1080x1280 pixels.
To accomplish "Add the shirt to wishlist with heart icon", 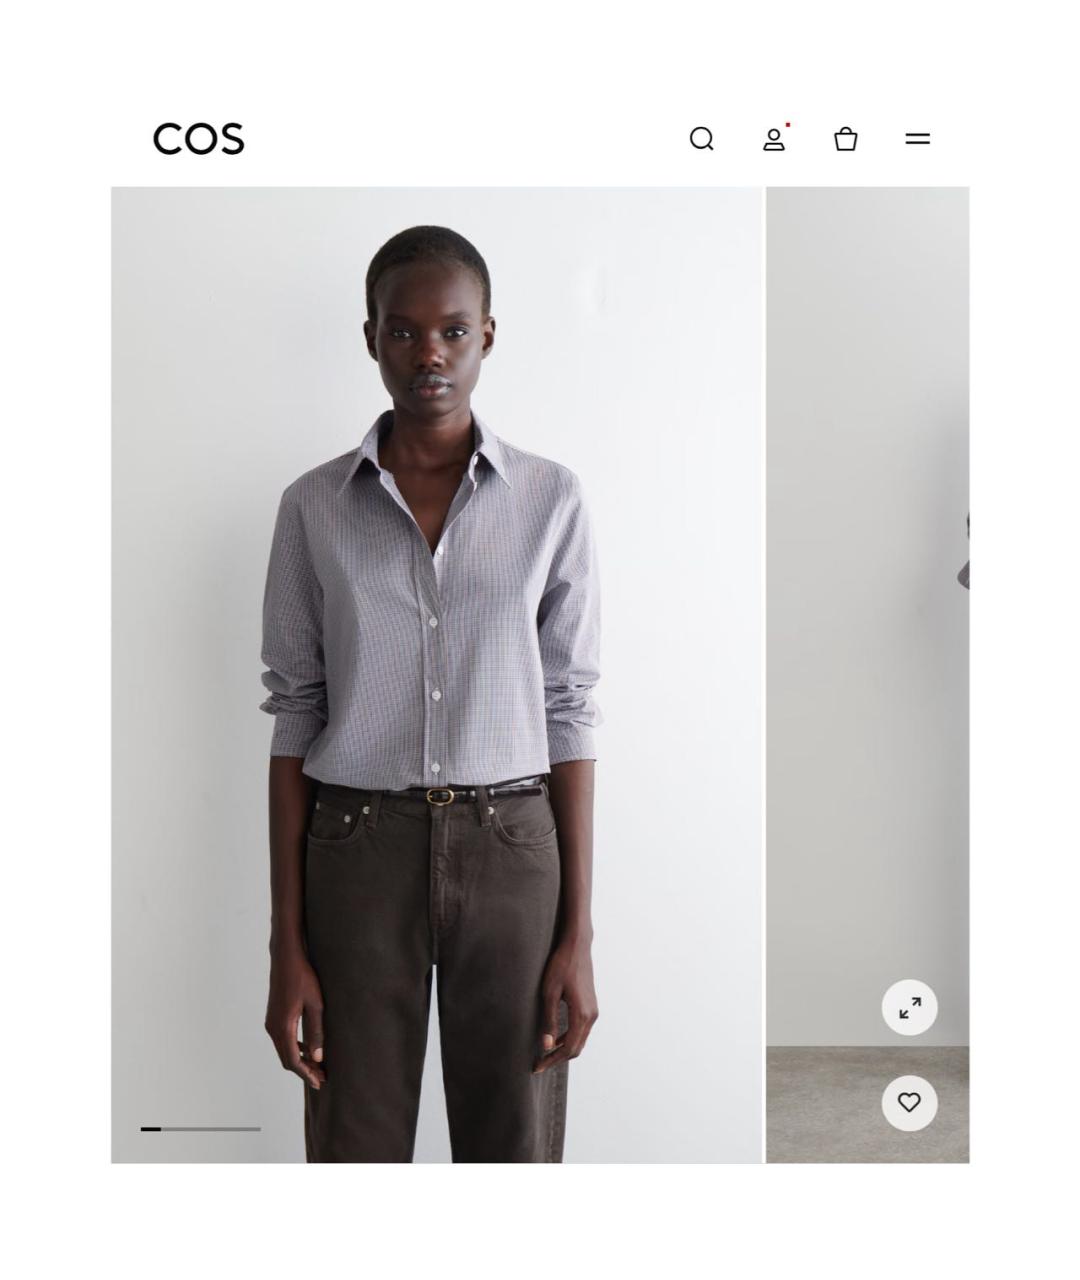I will (x=909, y=1103).
